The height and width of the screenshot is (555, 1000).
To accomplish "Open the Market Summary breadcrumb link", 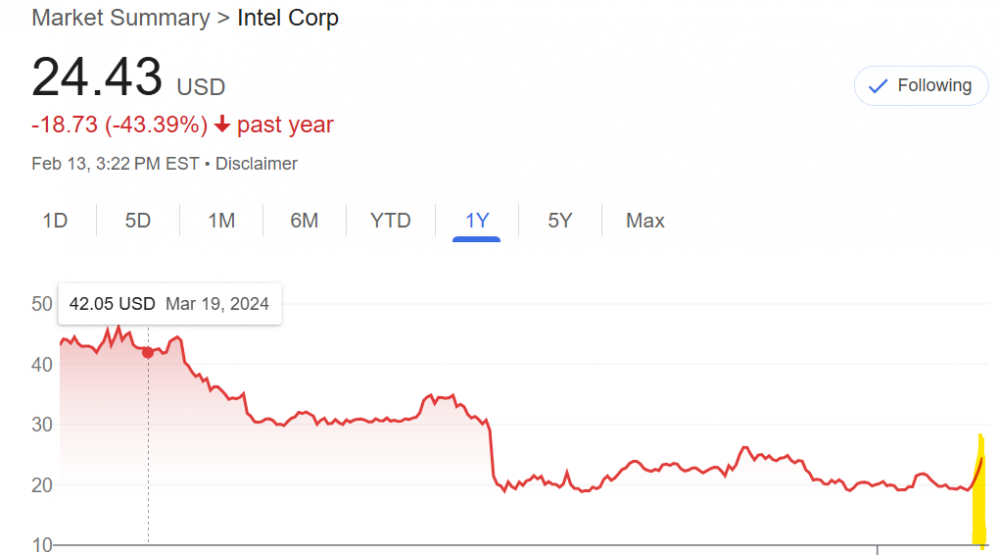I will point(121,18).
